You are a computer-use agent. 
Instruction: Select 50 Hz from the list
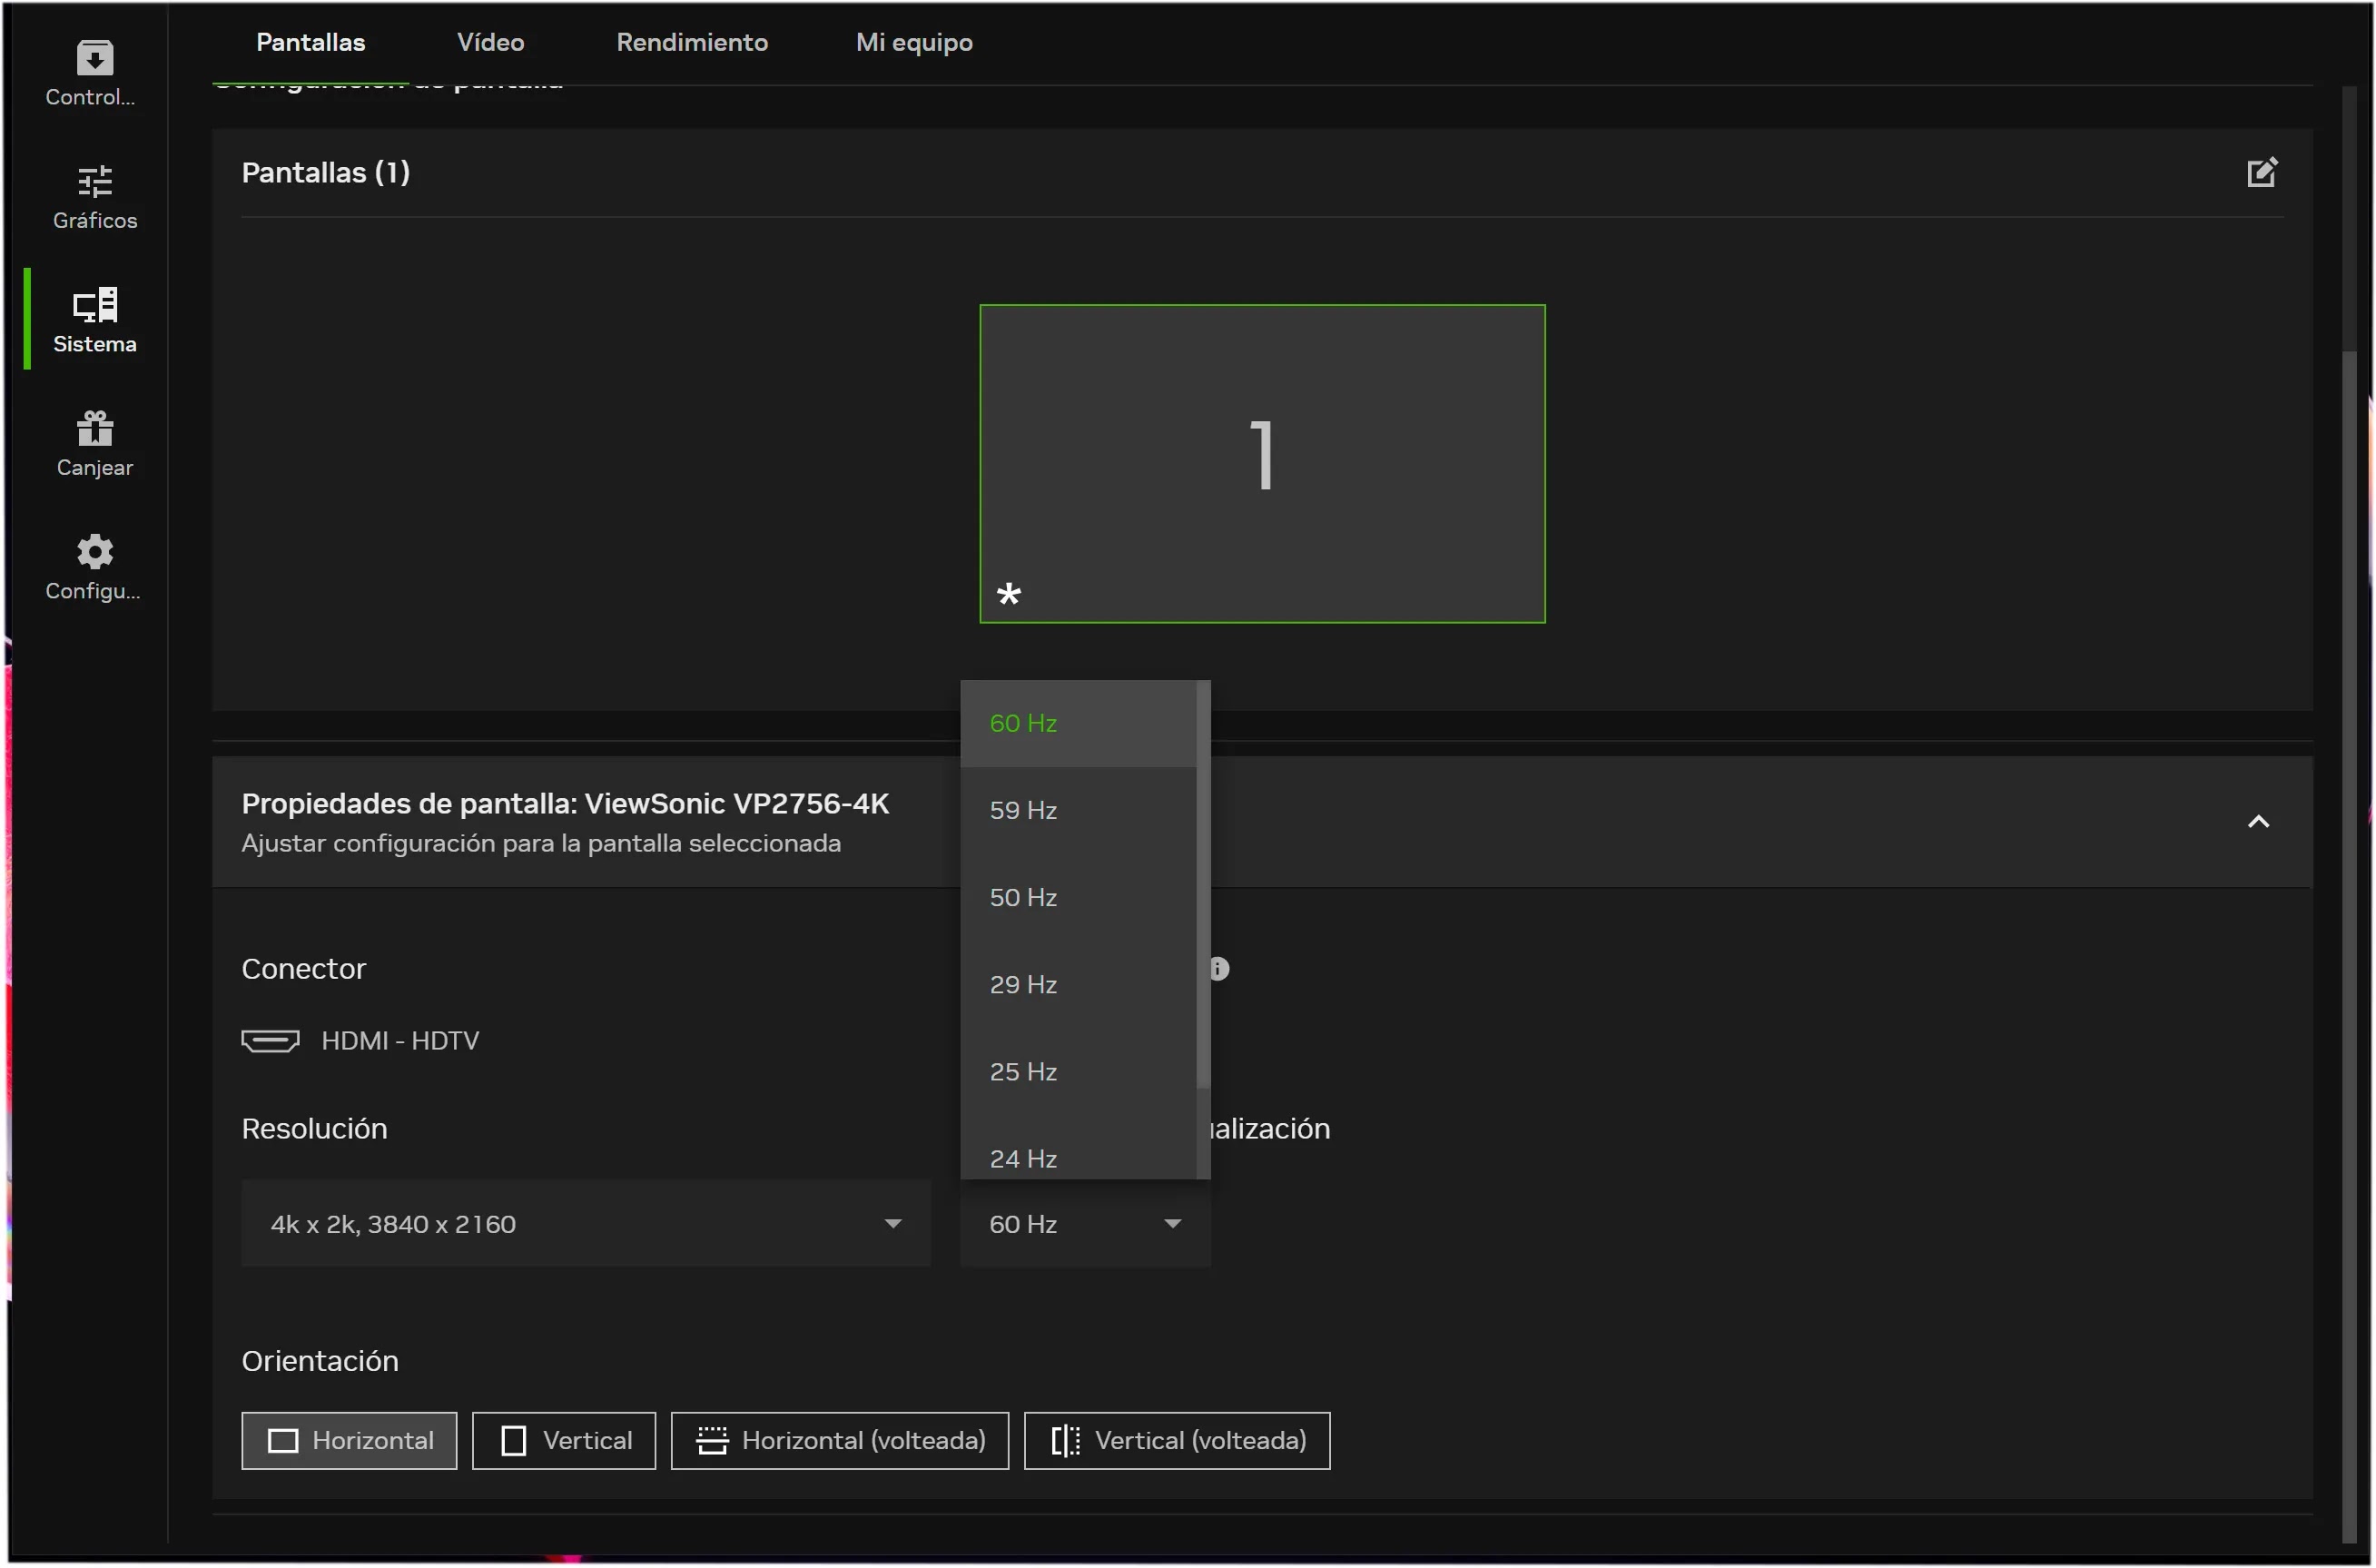click(x=1023, y=897)
